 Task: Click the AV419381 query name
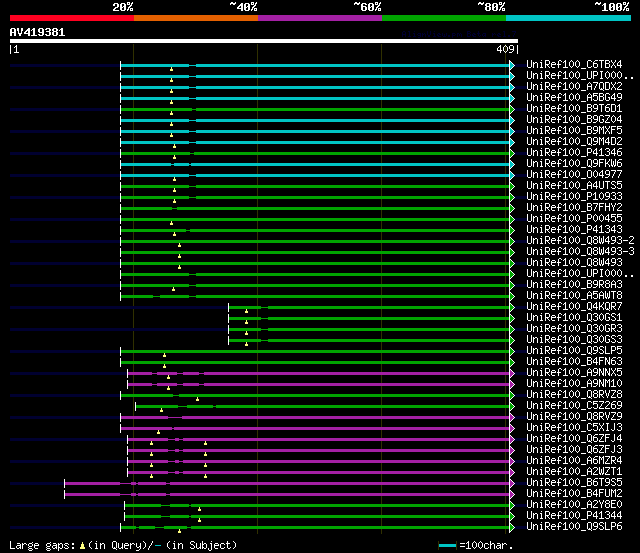click(x=37, y=32)
